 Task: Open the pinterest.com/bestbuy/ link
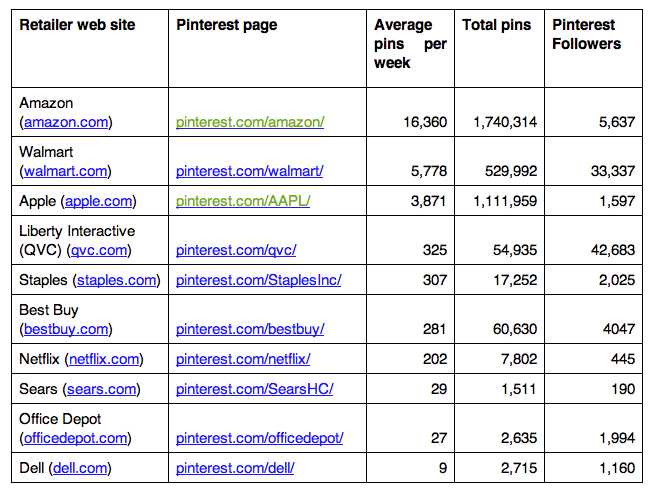point(250,328)
